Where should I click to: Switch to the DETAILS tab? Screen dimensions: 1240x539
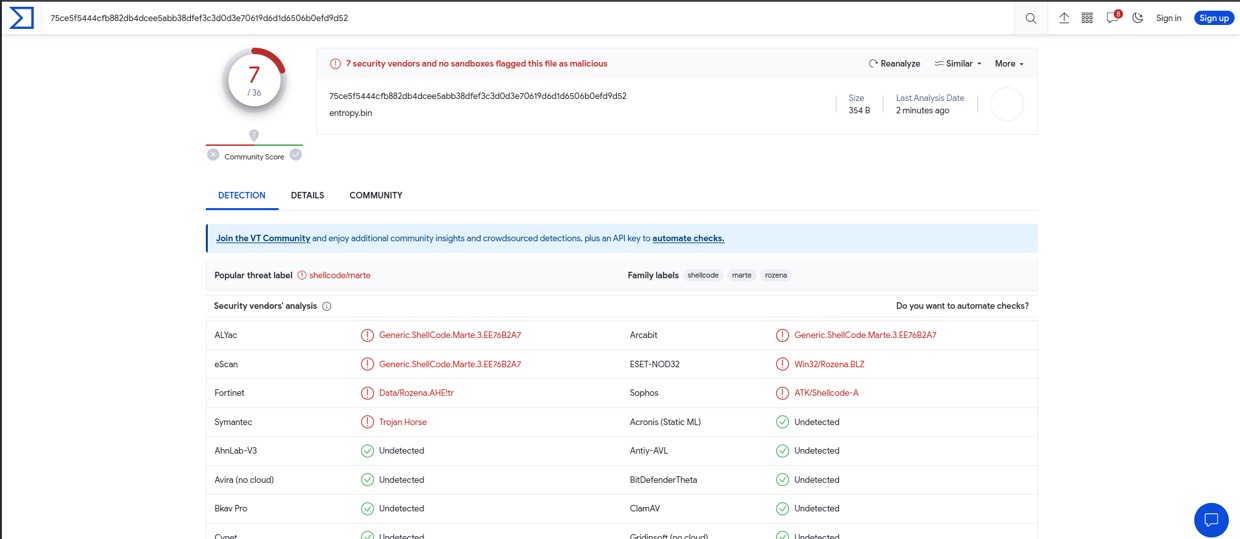click(307, 195)
